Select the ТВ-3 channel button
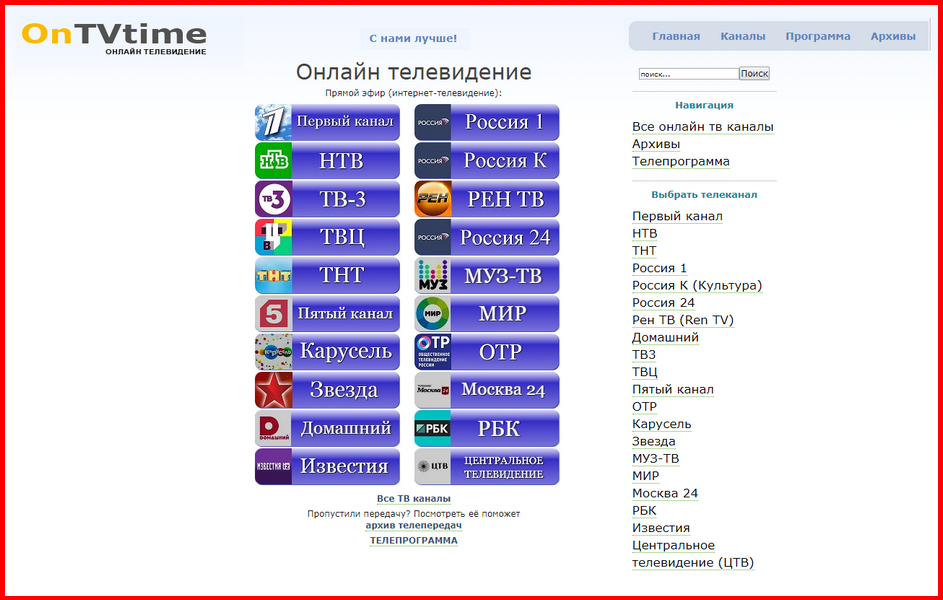943x600 pixels. (327, 199)
